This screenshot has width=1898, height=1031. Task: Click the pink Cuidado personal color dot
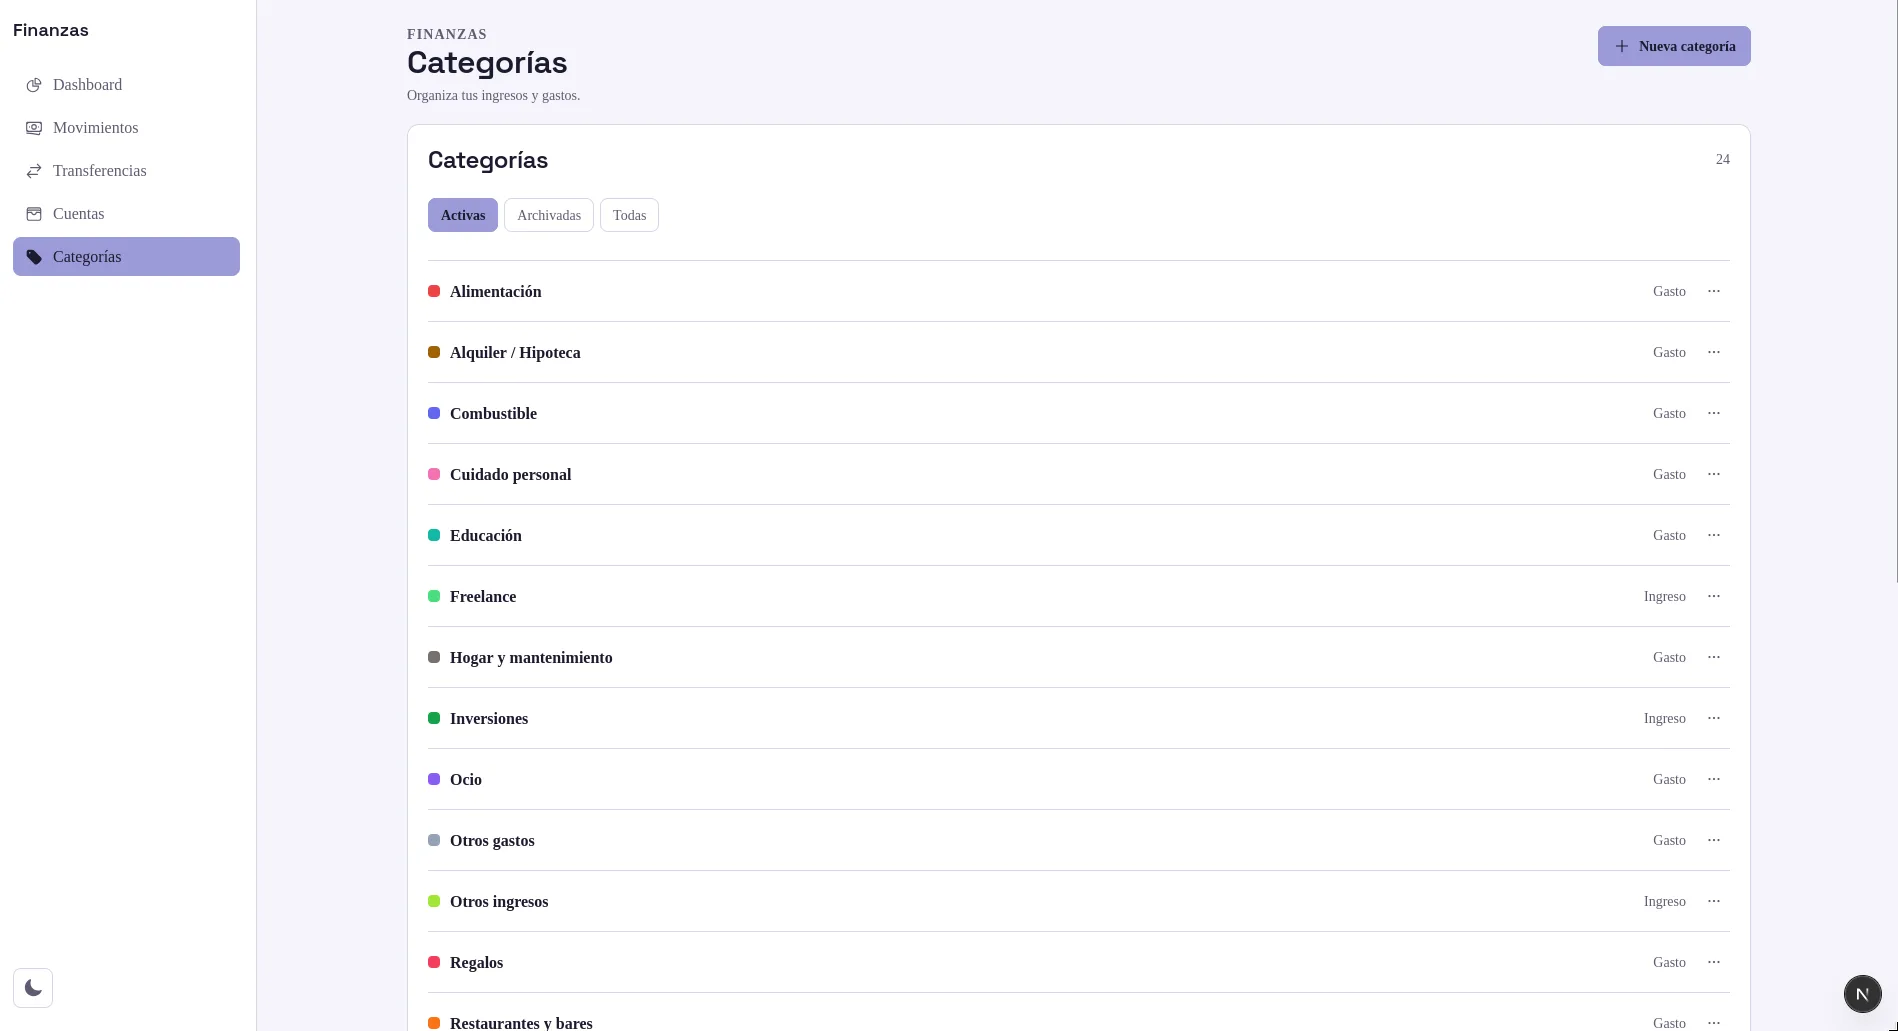pyautogui.click(x=434, y=474)
